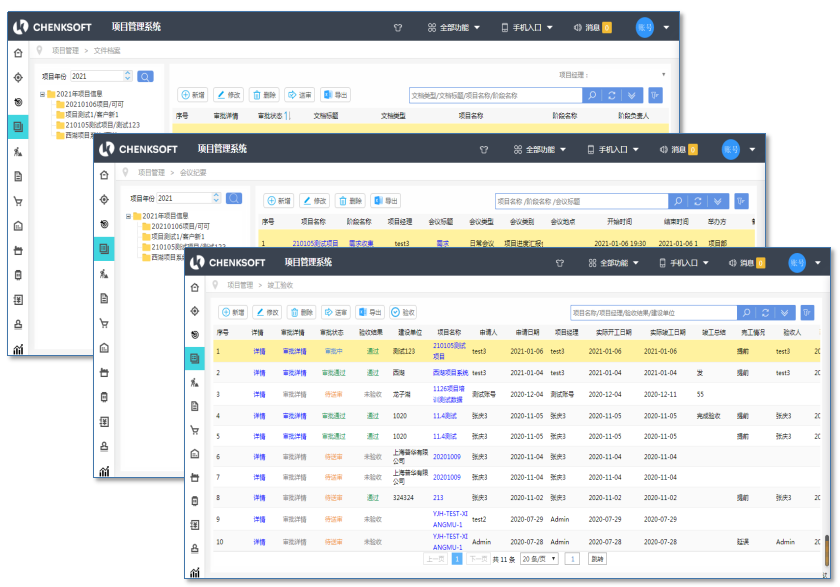Screen dimensions: 840x587
Task: Click the highlighted teal sidebar icon in 竣工验收 window
Action: point(195,358)
